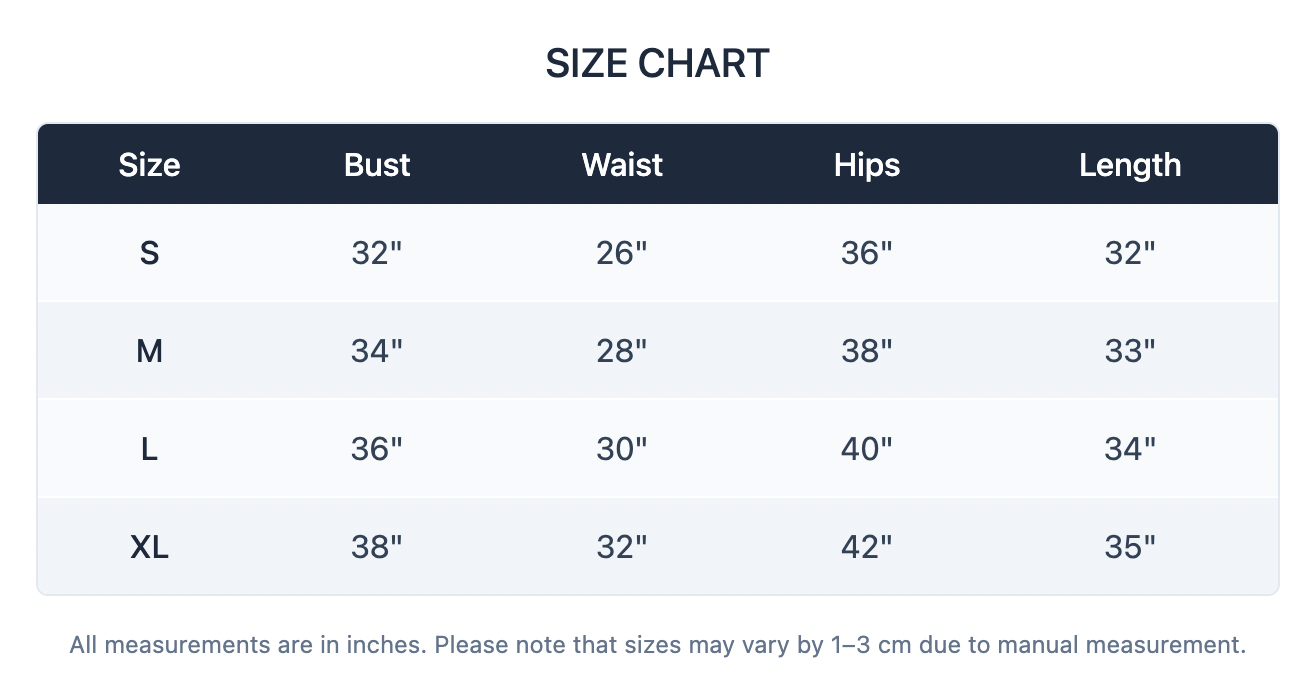Screen dimensions: 1314x696
Task: Click the 33" length value for M
Action: [1130, 351]
